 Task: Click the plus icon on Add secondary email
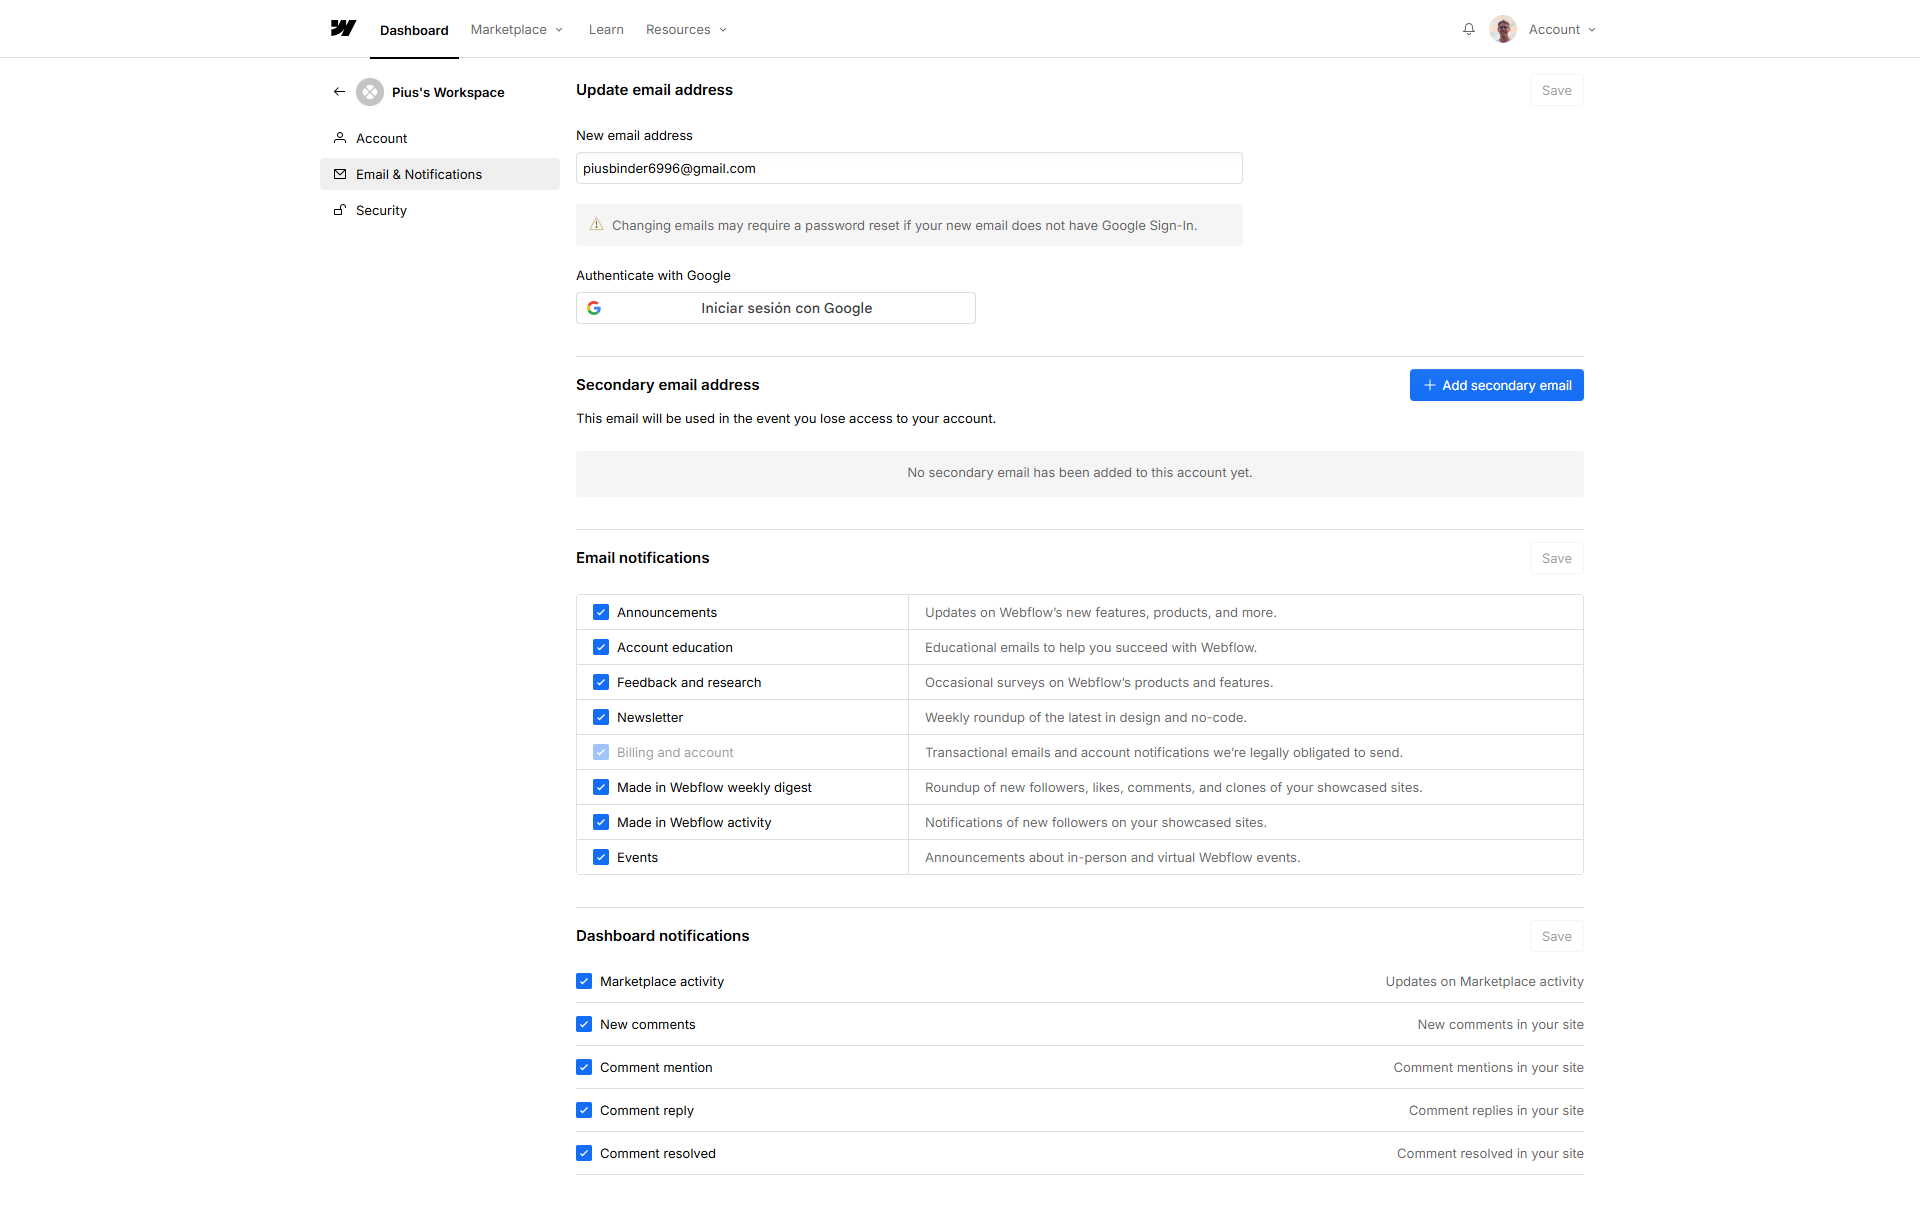point(1430,385)
